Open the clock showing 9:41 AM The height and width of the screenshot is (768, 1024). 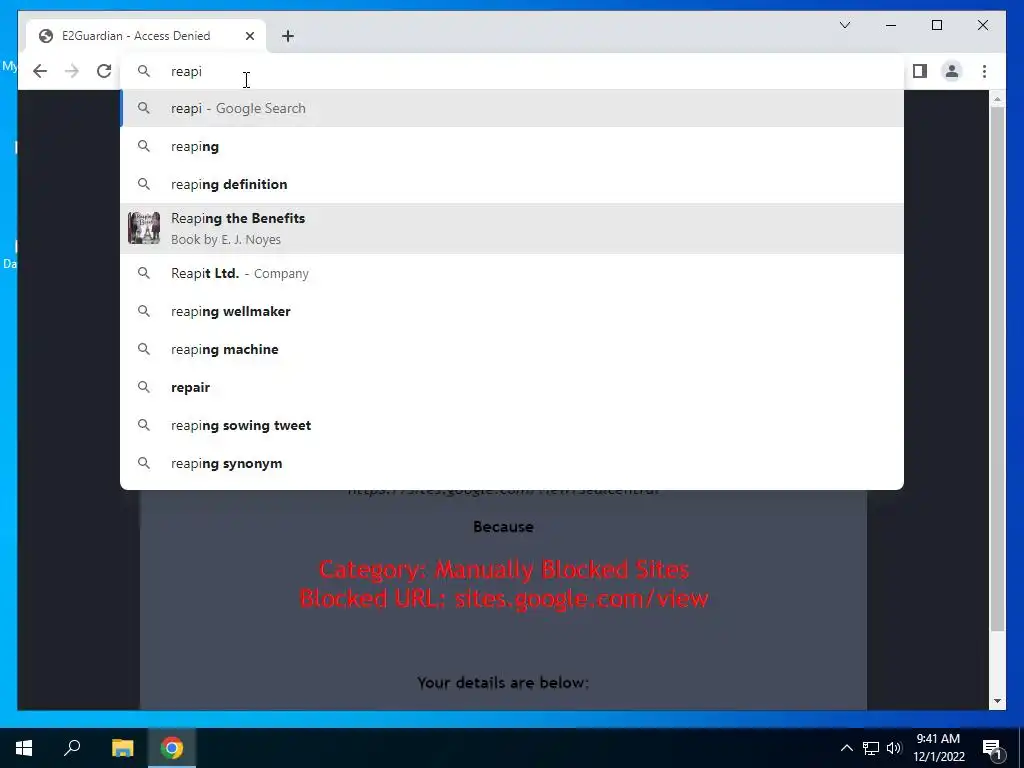click(x=938, y=748)
